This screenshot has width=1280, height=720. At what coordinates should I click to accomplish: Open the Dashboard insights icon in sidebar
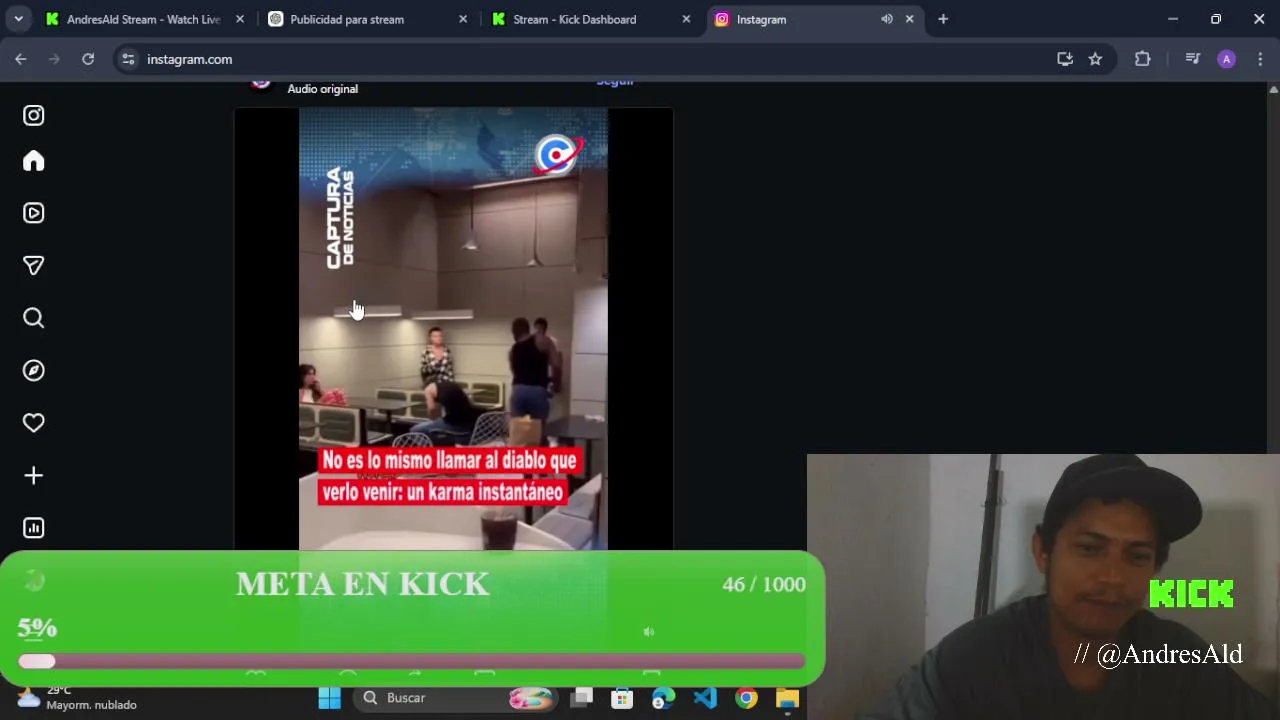click(x=34, y=528)
